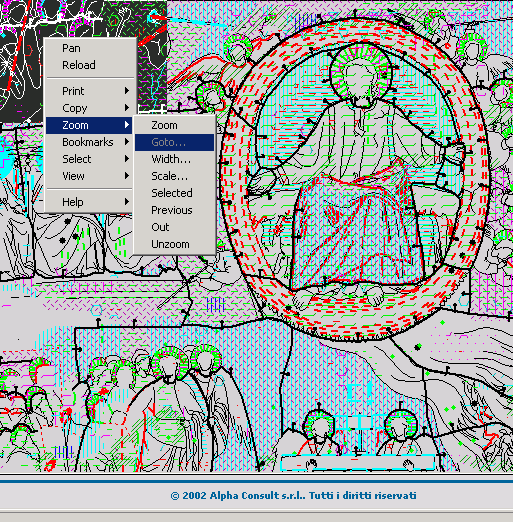Expand the Copy submenu arrow
Viewport: 513px width, 522px height.
pyautogui.click(x=127, y=108)
